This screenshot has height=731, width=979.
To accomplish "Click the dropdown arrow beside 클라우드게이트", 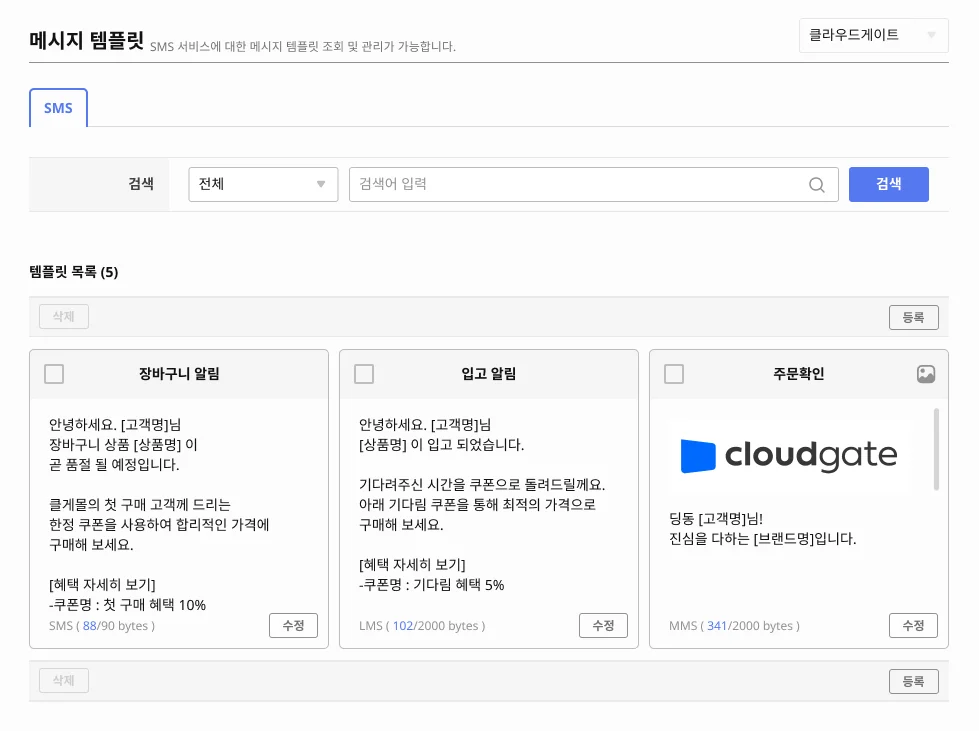I will click(933, 36).
